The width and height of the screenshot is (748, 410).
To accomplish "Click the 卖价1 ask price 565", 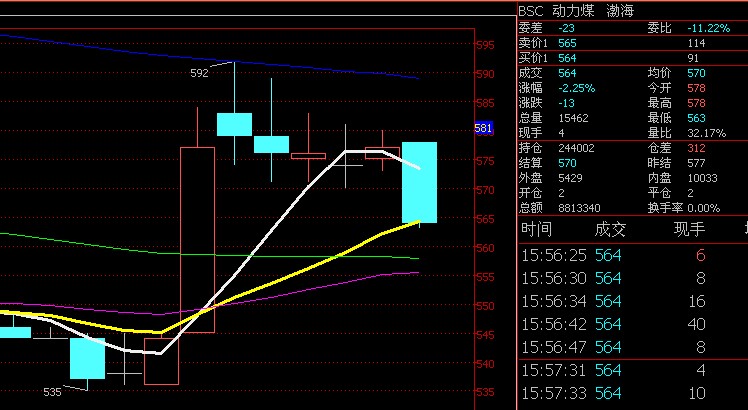I will [567, 43].
